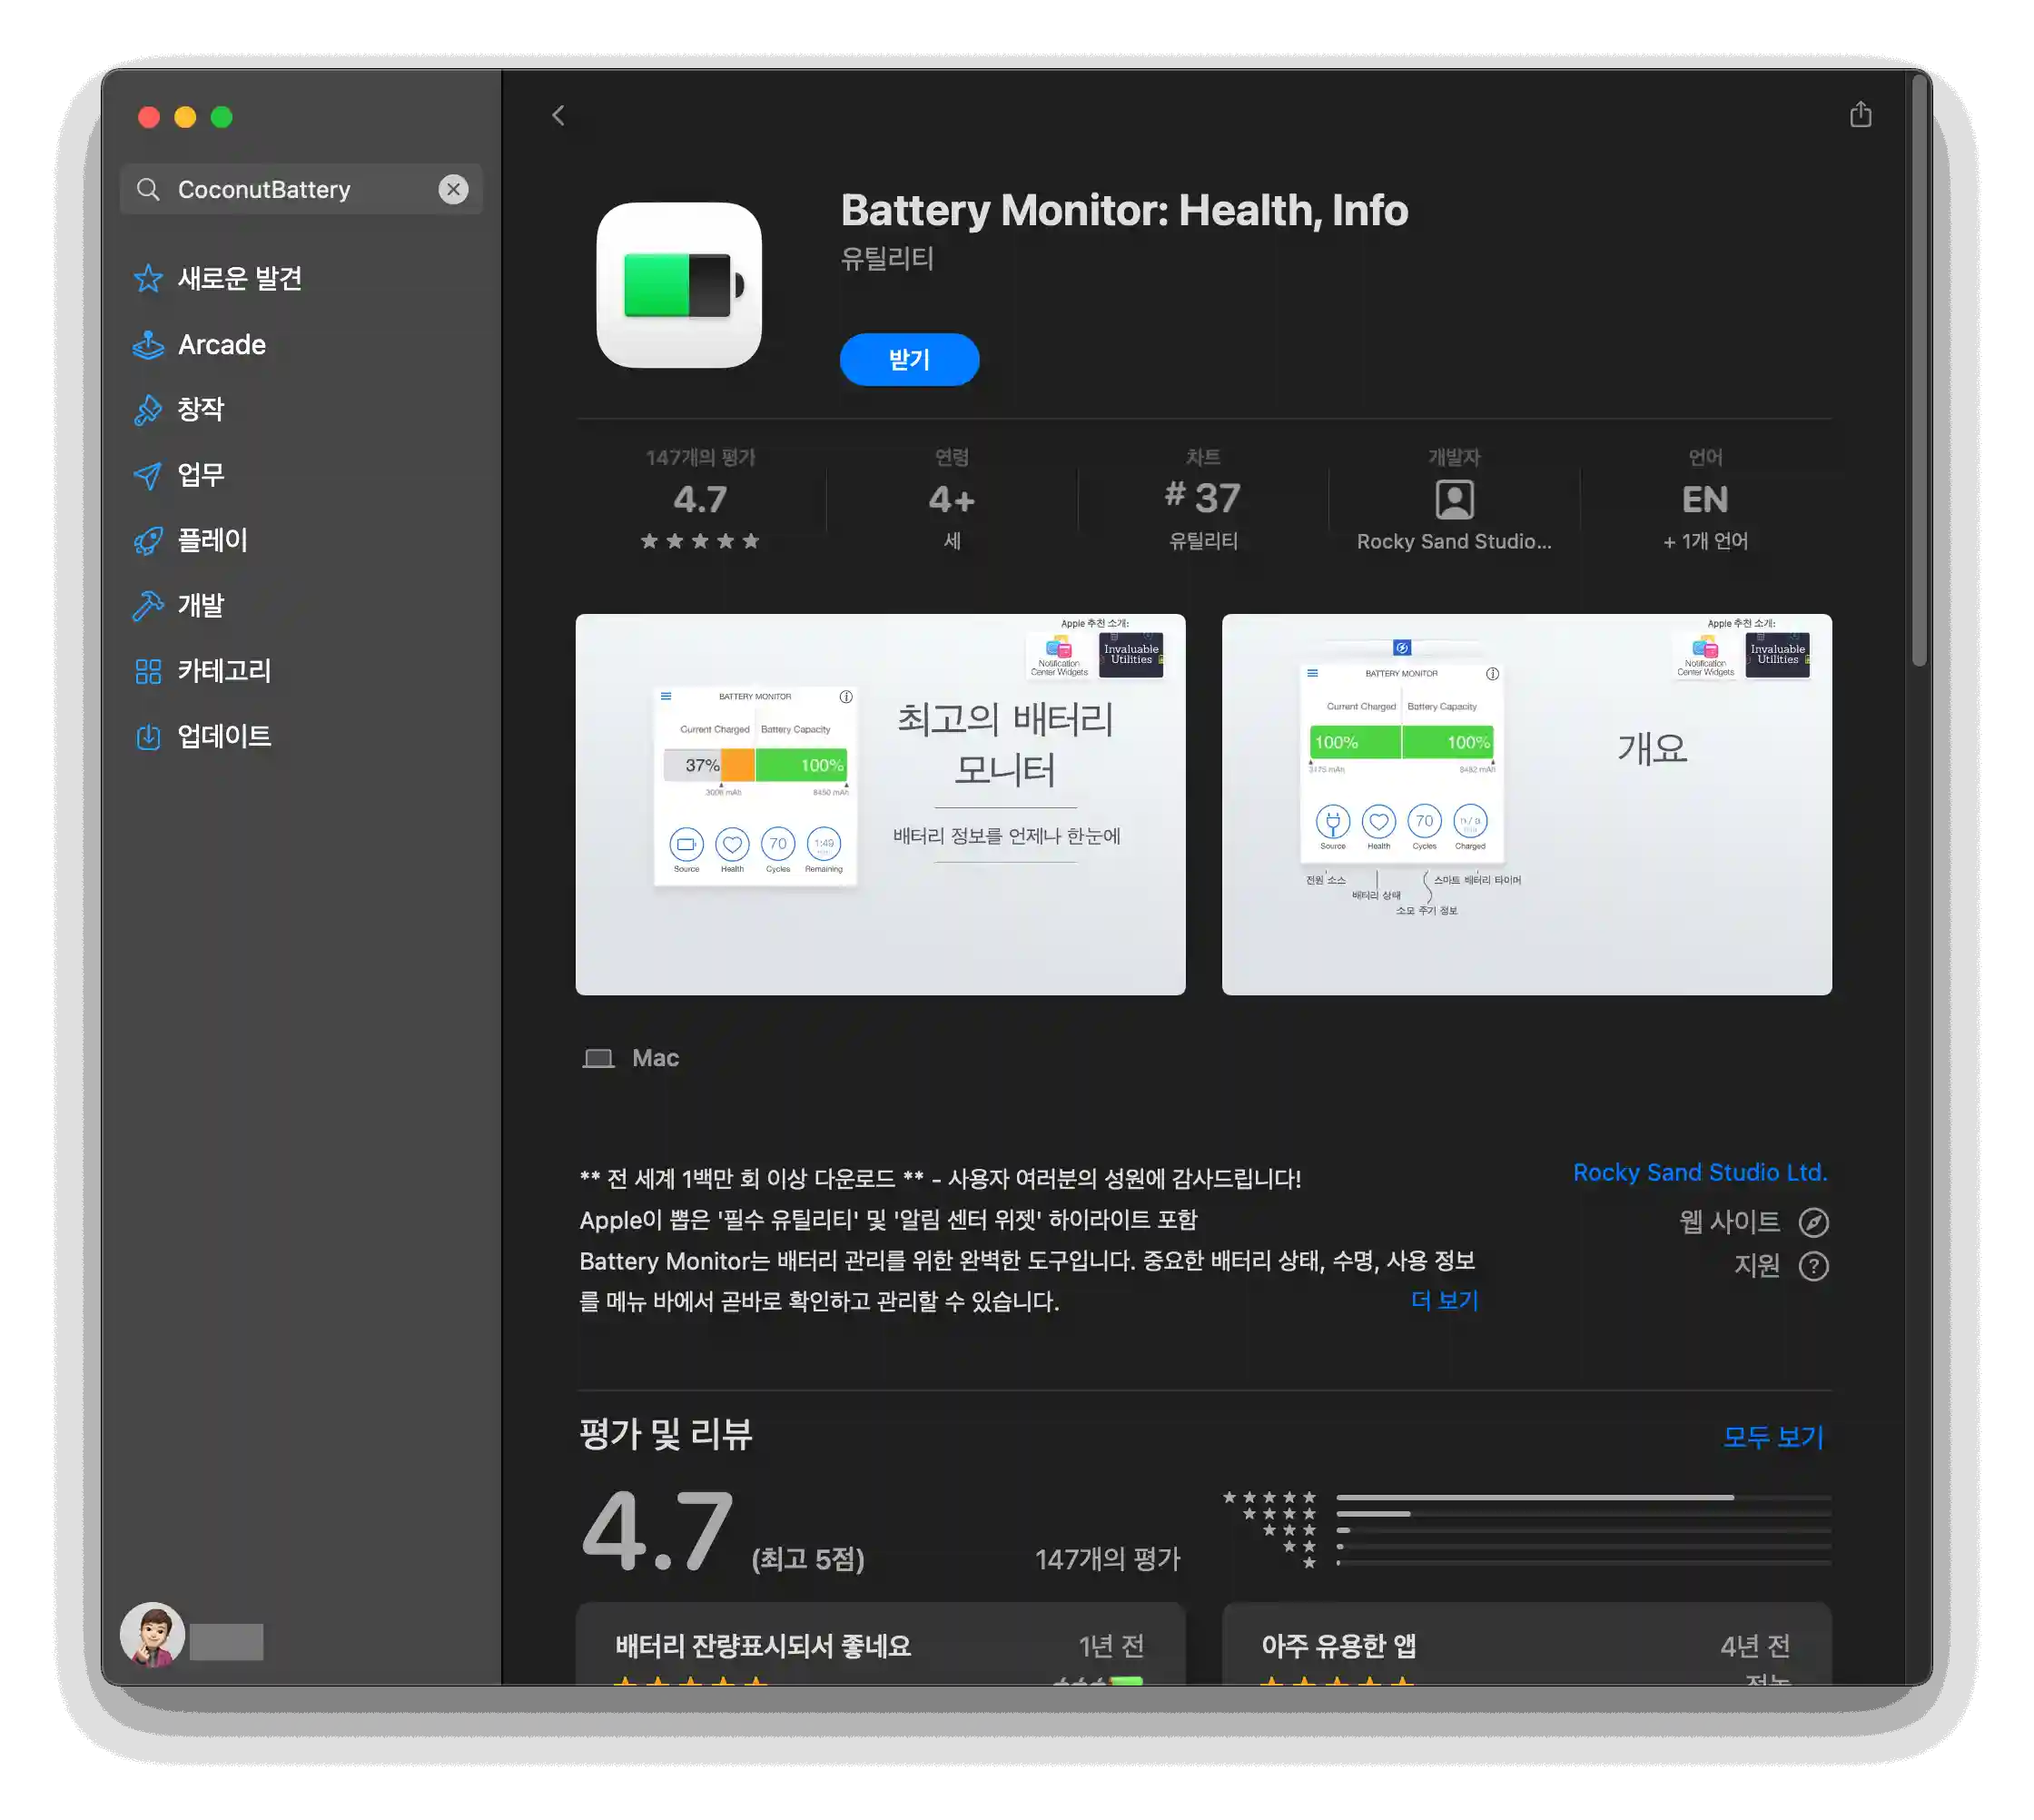The image size is (2034, 1820).
Task: Open the share menu icon
Action: tap(1860, 114)
